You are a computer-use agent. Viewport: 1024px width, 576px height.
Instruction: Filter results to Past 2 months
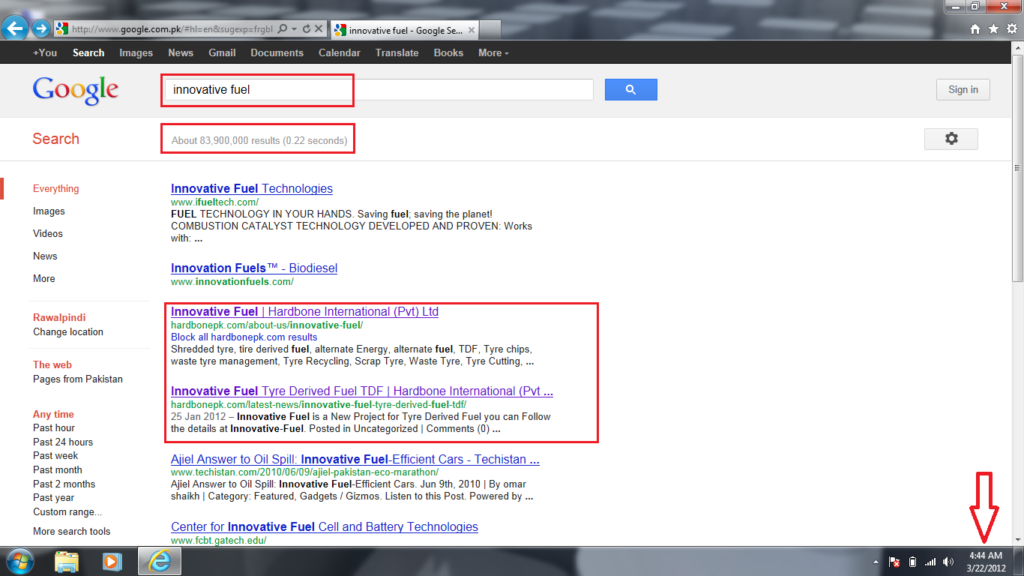point(64,484)
